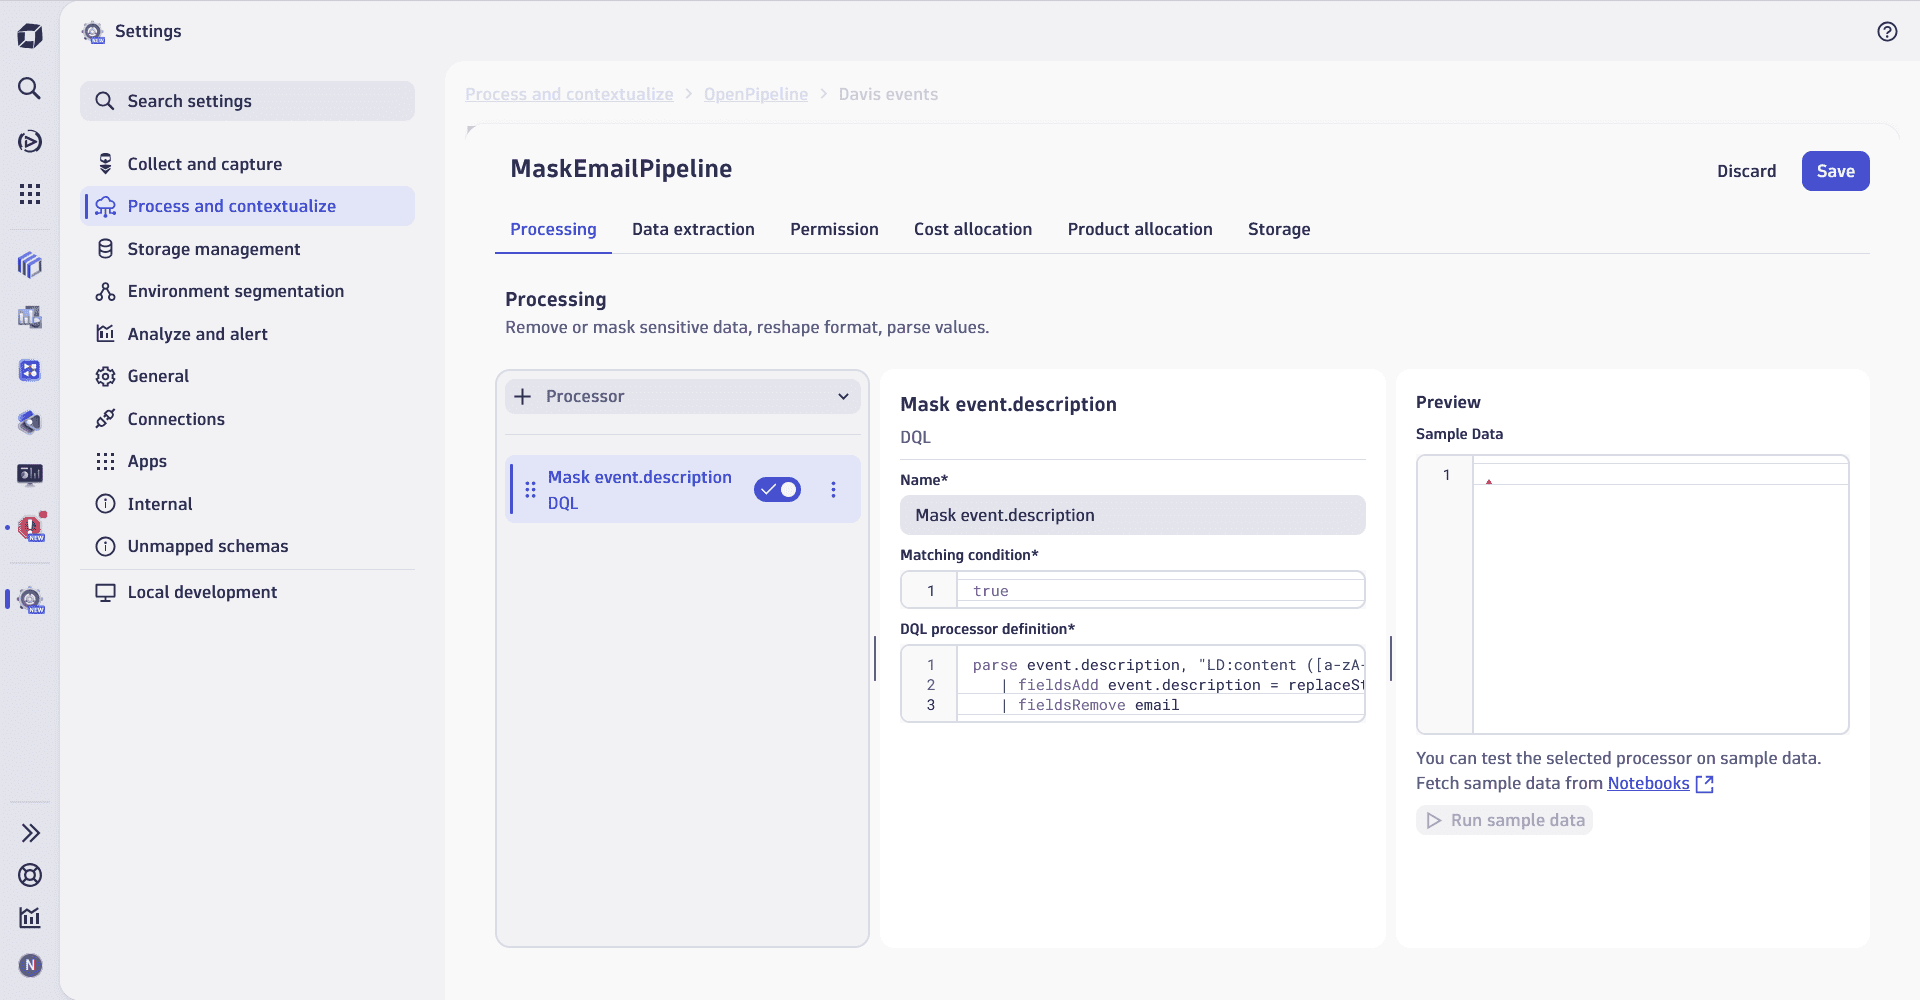The width and height of the screenshot is (1920, 1000).
Task: Expand the Processor dropdown chevron
Action: pos(843,397)
